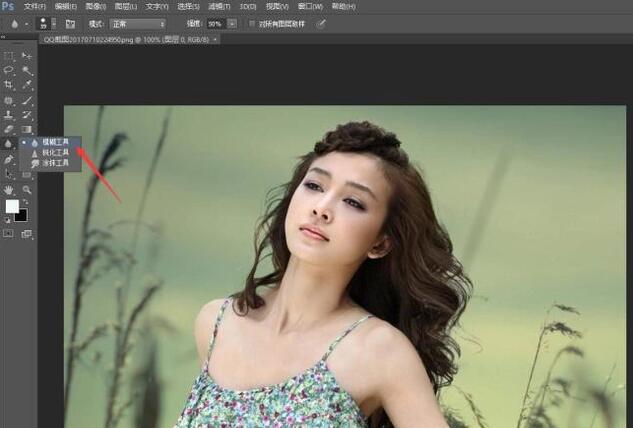
Task: Select the Move tool
Action: [x=27, y=56]
